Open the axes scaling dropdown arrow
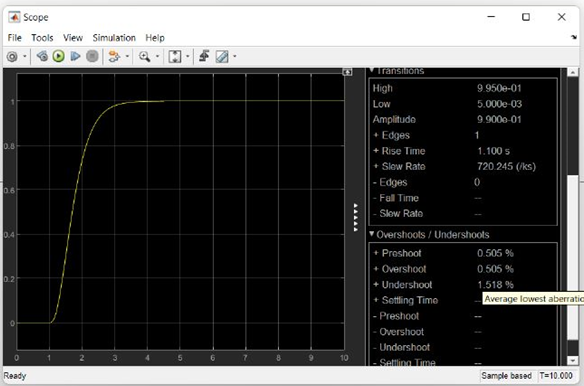The width and height of the screenshot is (584, 386). tap(187, 57)
